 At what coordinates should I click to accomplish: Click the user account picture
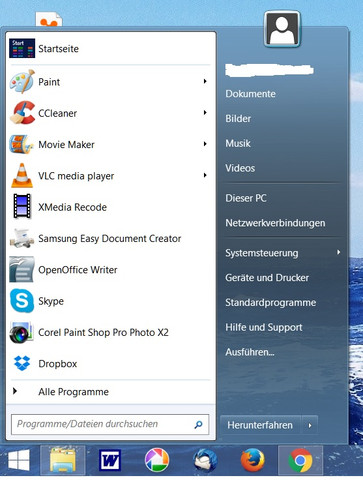(282, 29)
